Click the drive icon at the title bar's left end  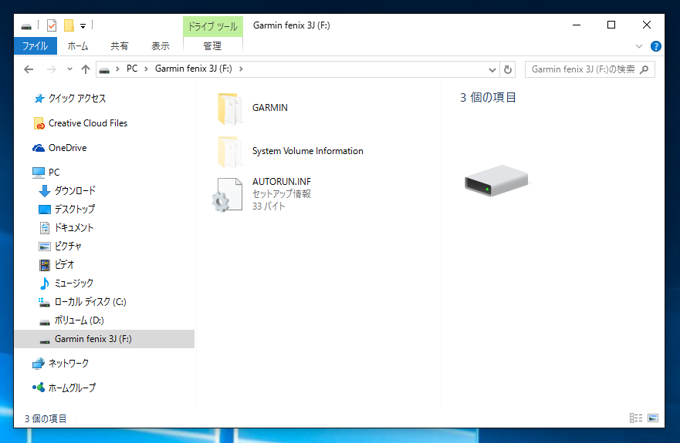tap(26, 27)
